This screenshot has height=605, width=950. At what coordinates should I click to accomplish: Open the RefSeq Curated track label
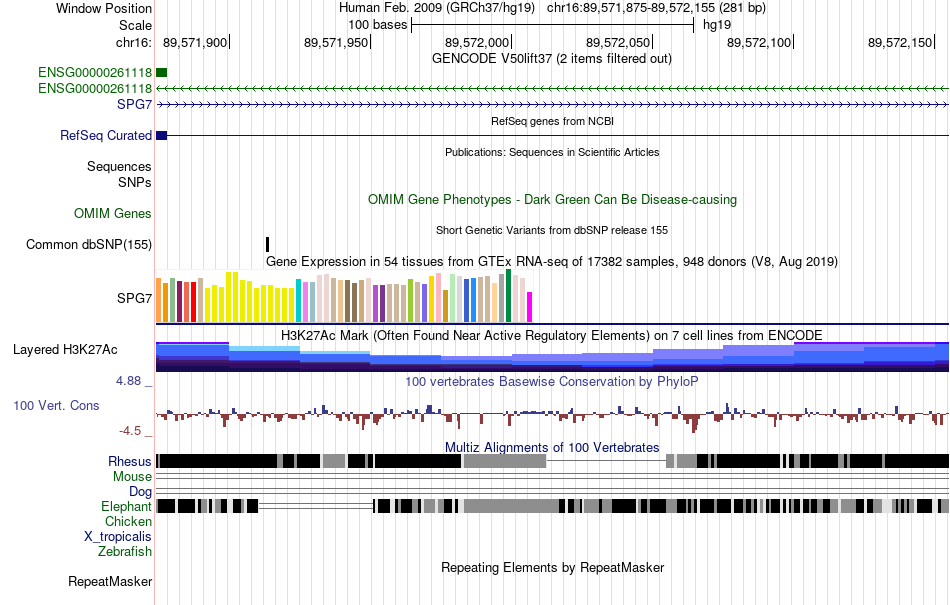click(x=106, y=136)
